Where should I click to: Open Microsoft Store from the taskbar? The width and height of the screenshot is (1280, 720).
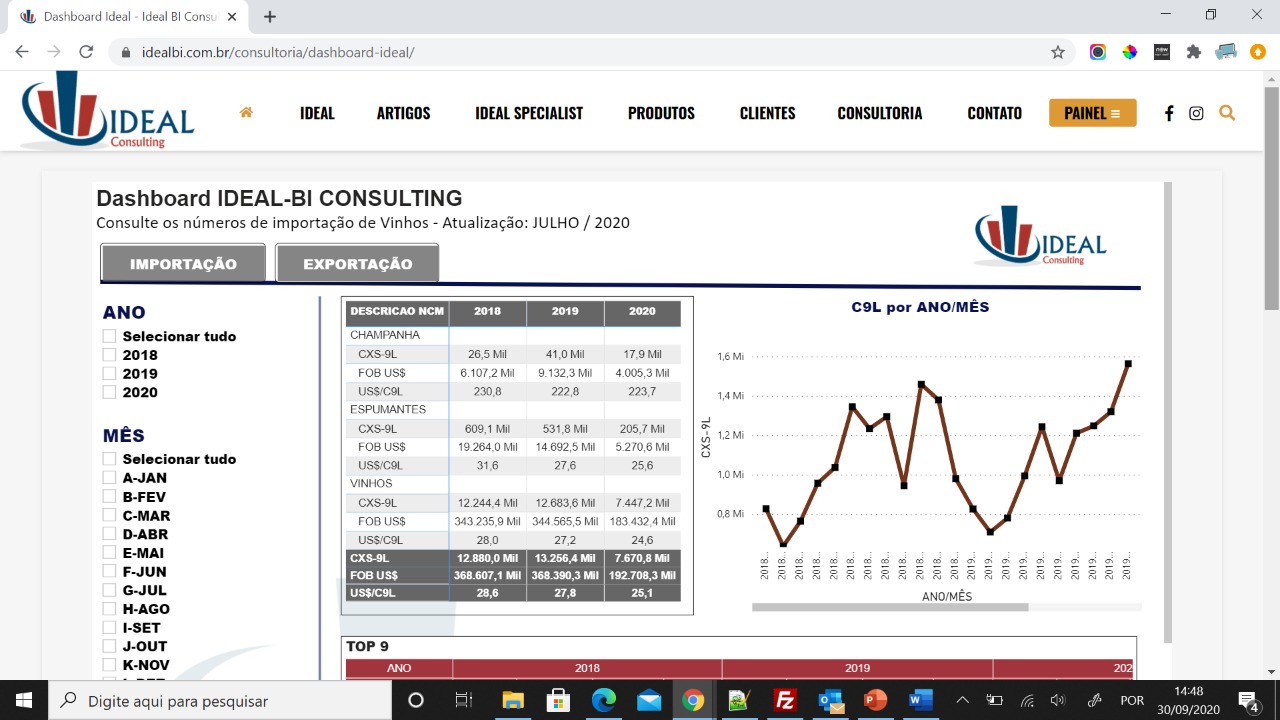pyautogui.click(x=558, y=700)
